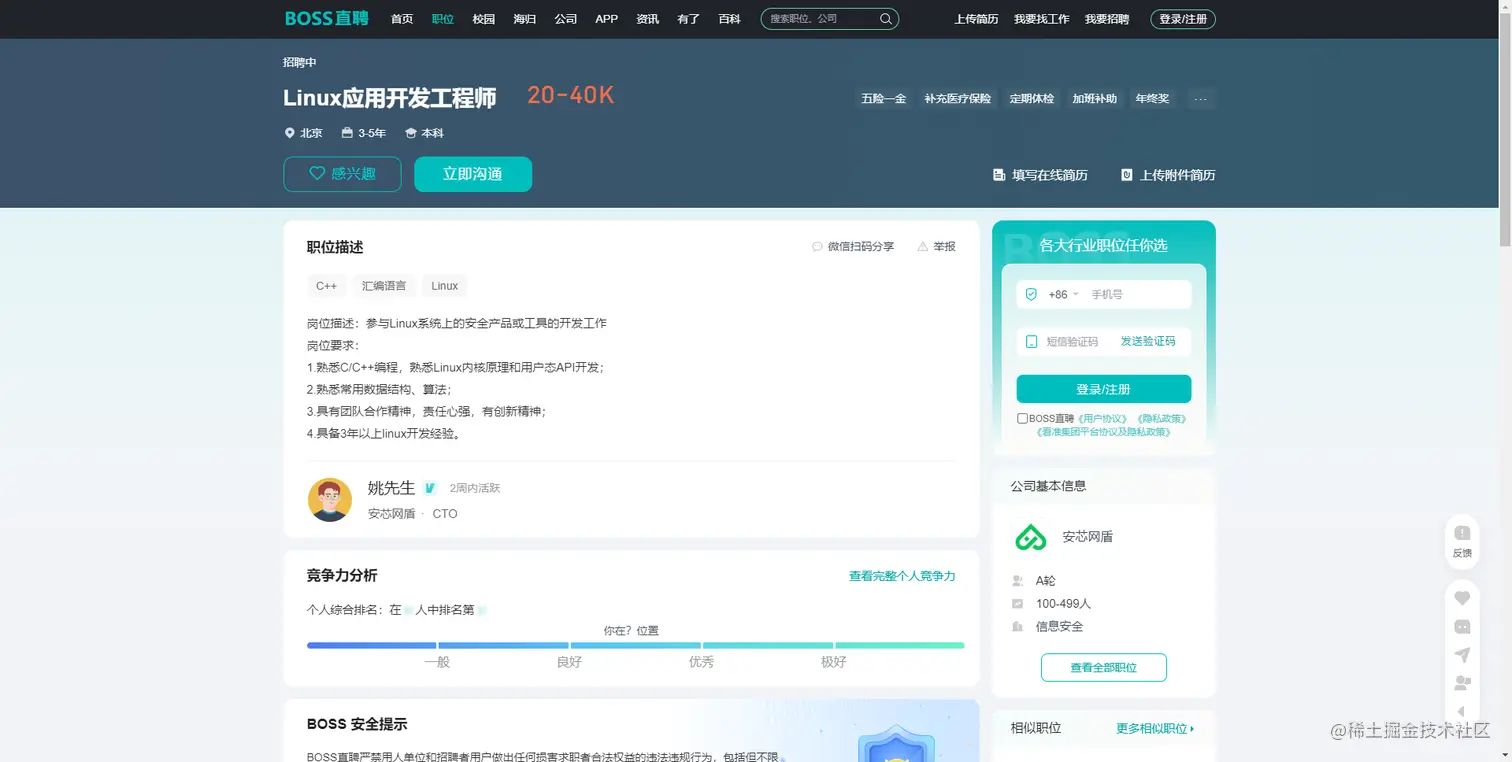Click 我要招聘 in top bar
Screen dimensions: 1512x762
click(x=1107, y=19)
